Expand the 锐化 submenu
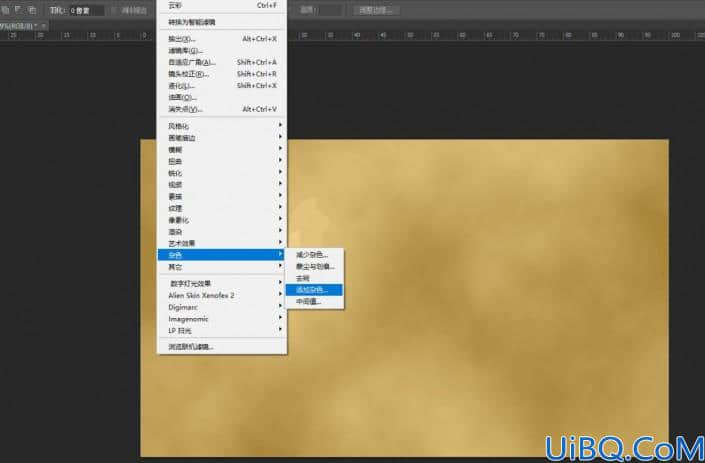Viewport: 705px width, 463px height. 222,173
